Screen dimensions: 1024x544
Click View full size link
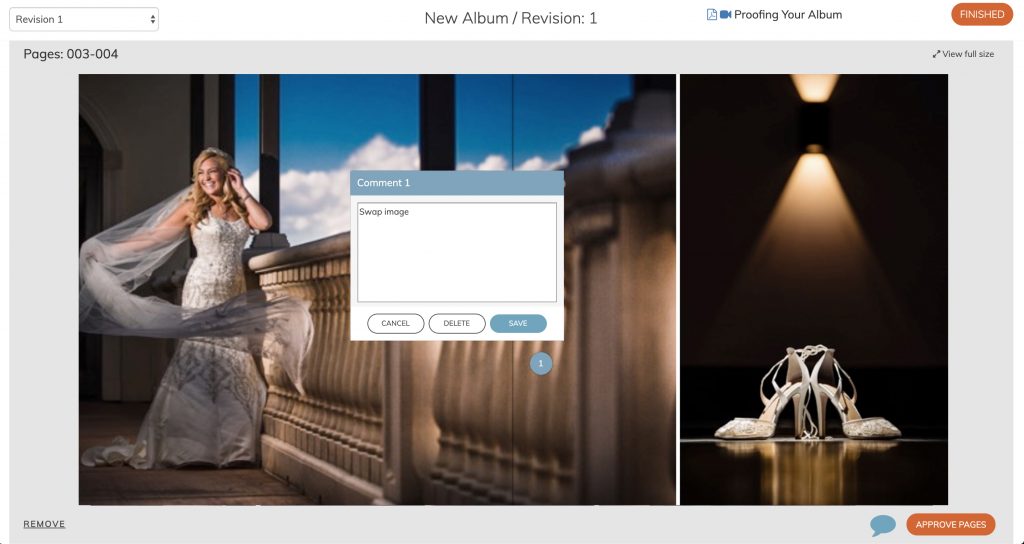968,54
